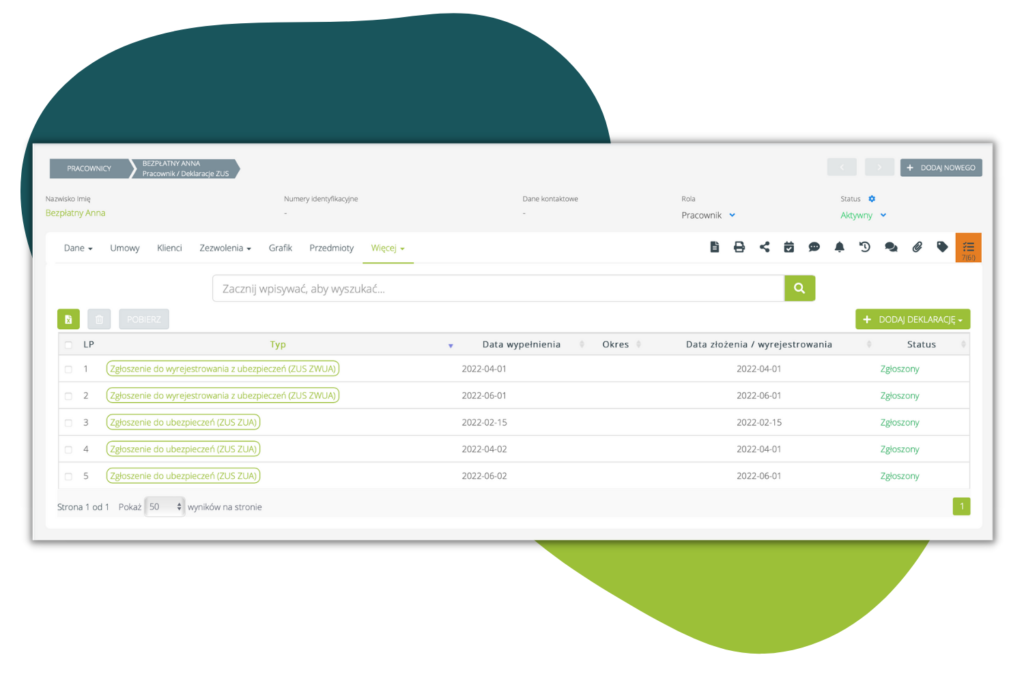Click the print icon in the toolbar
The height and width of the screenshot is (683, 1024).
click(x=739, y=247)
